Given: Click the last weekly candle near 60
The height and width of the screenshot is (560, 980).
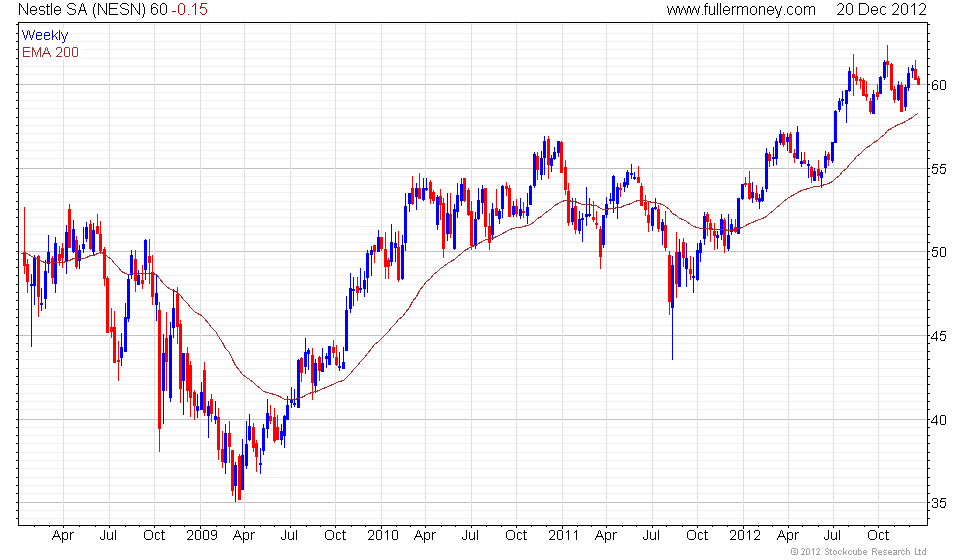Looking at the screenshot, I should (918, 80).
